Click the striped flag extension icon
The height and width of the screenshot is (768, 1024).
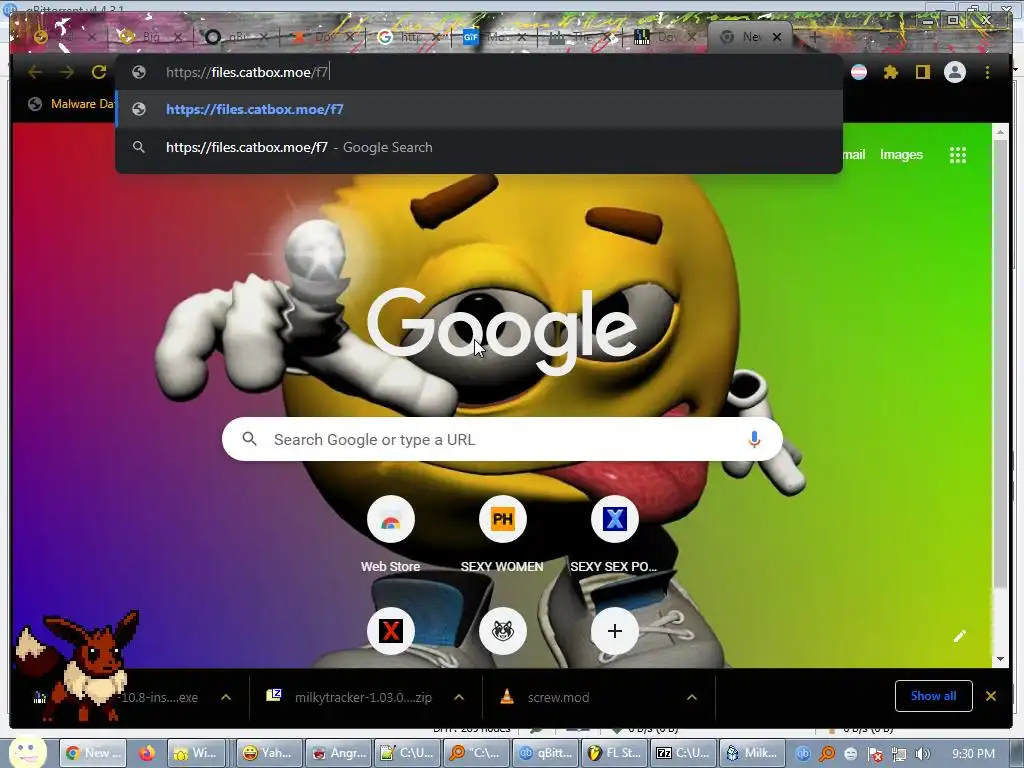pyautogui.click(x=859, y=72)
